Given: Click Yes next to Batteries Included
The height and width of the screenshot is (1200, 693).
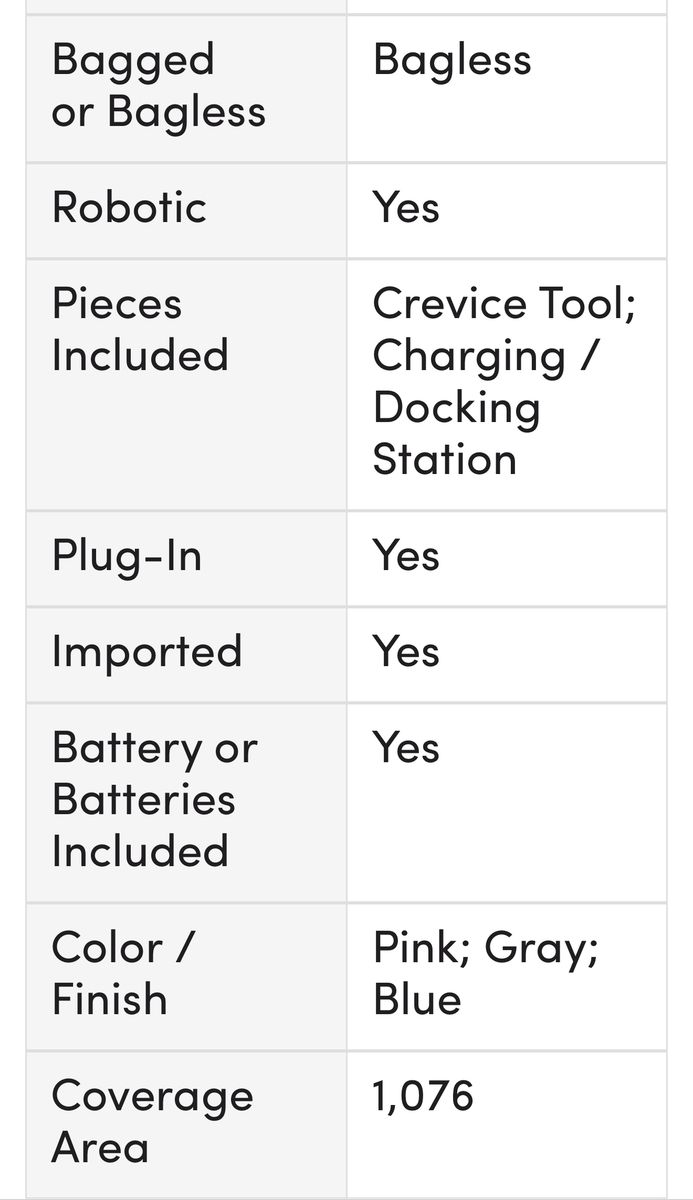Looking at the screenshot, I should click(x=406, y=748).
